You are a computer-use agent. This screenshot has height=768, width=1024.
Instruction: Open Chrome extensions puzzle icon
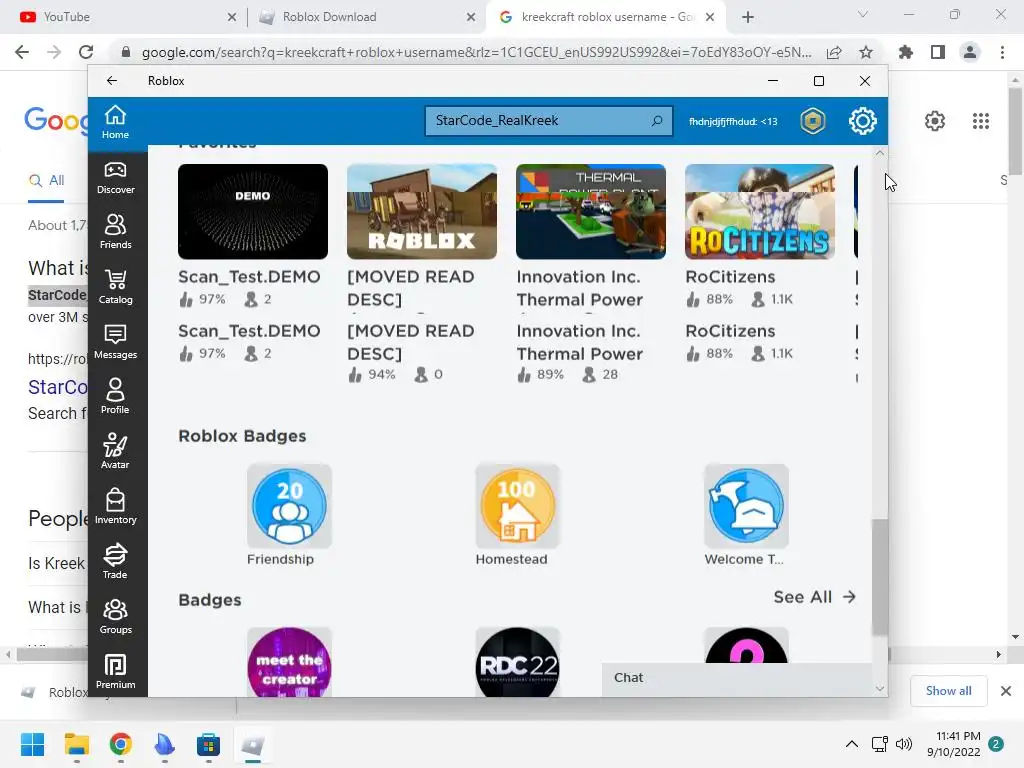click(906, 52)
